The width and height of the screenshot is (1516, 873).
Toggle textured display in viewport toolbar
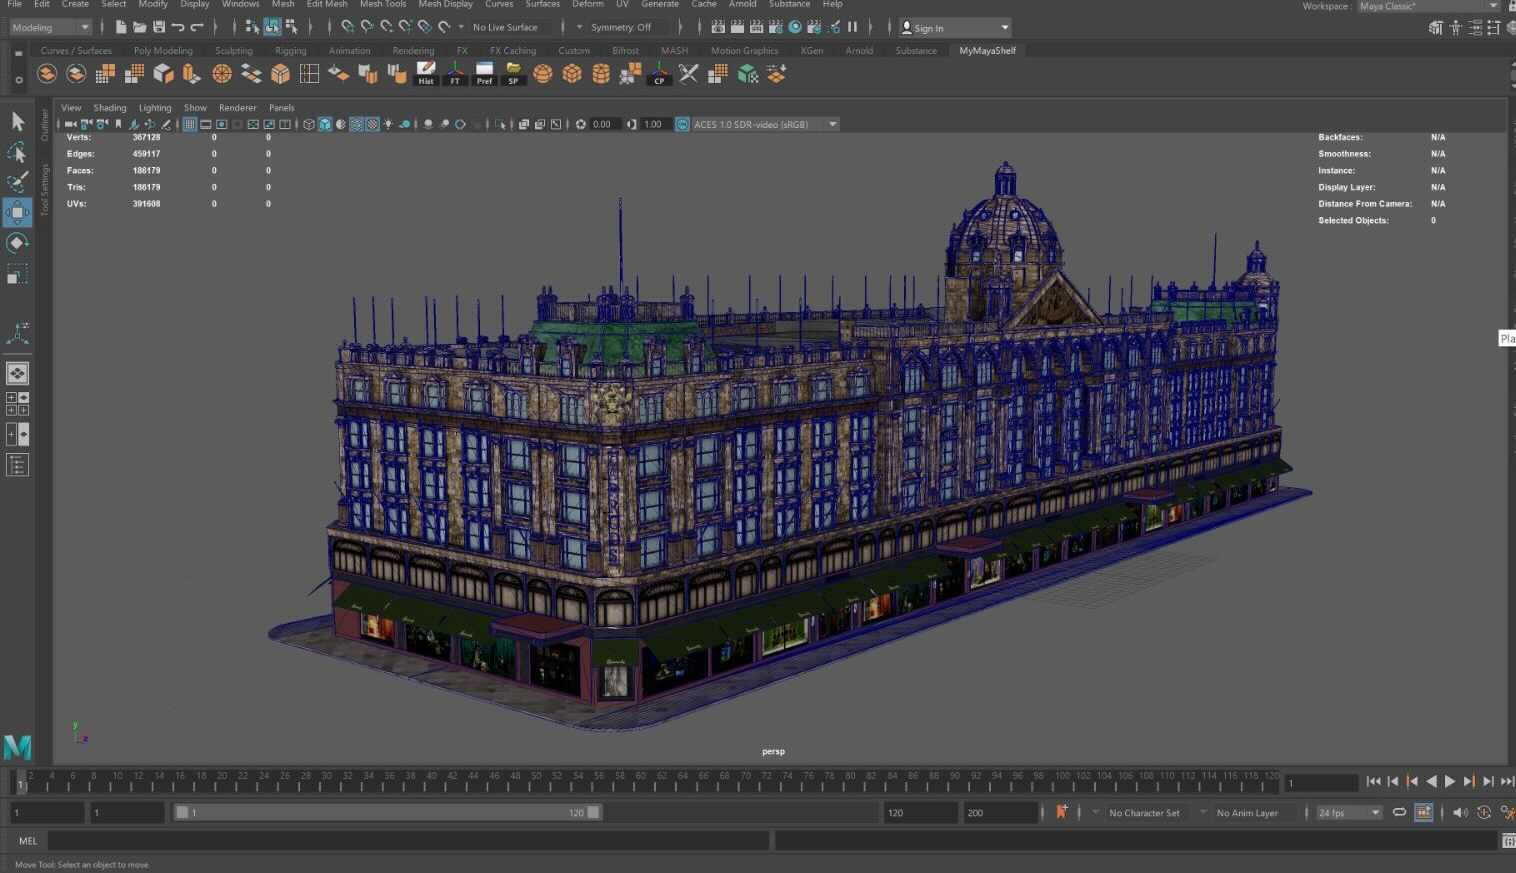pyautogui.click(x=373, y=124)
